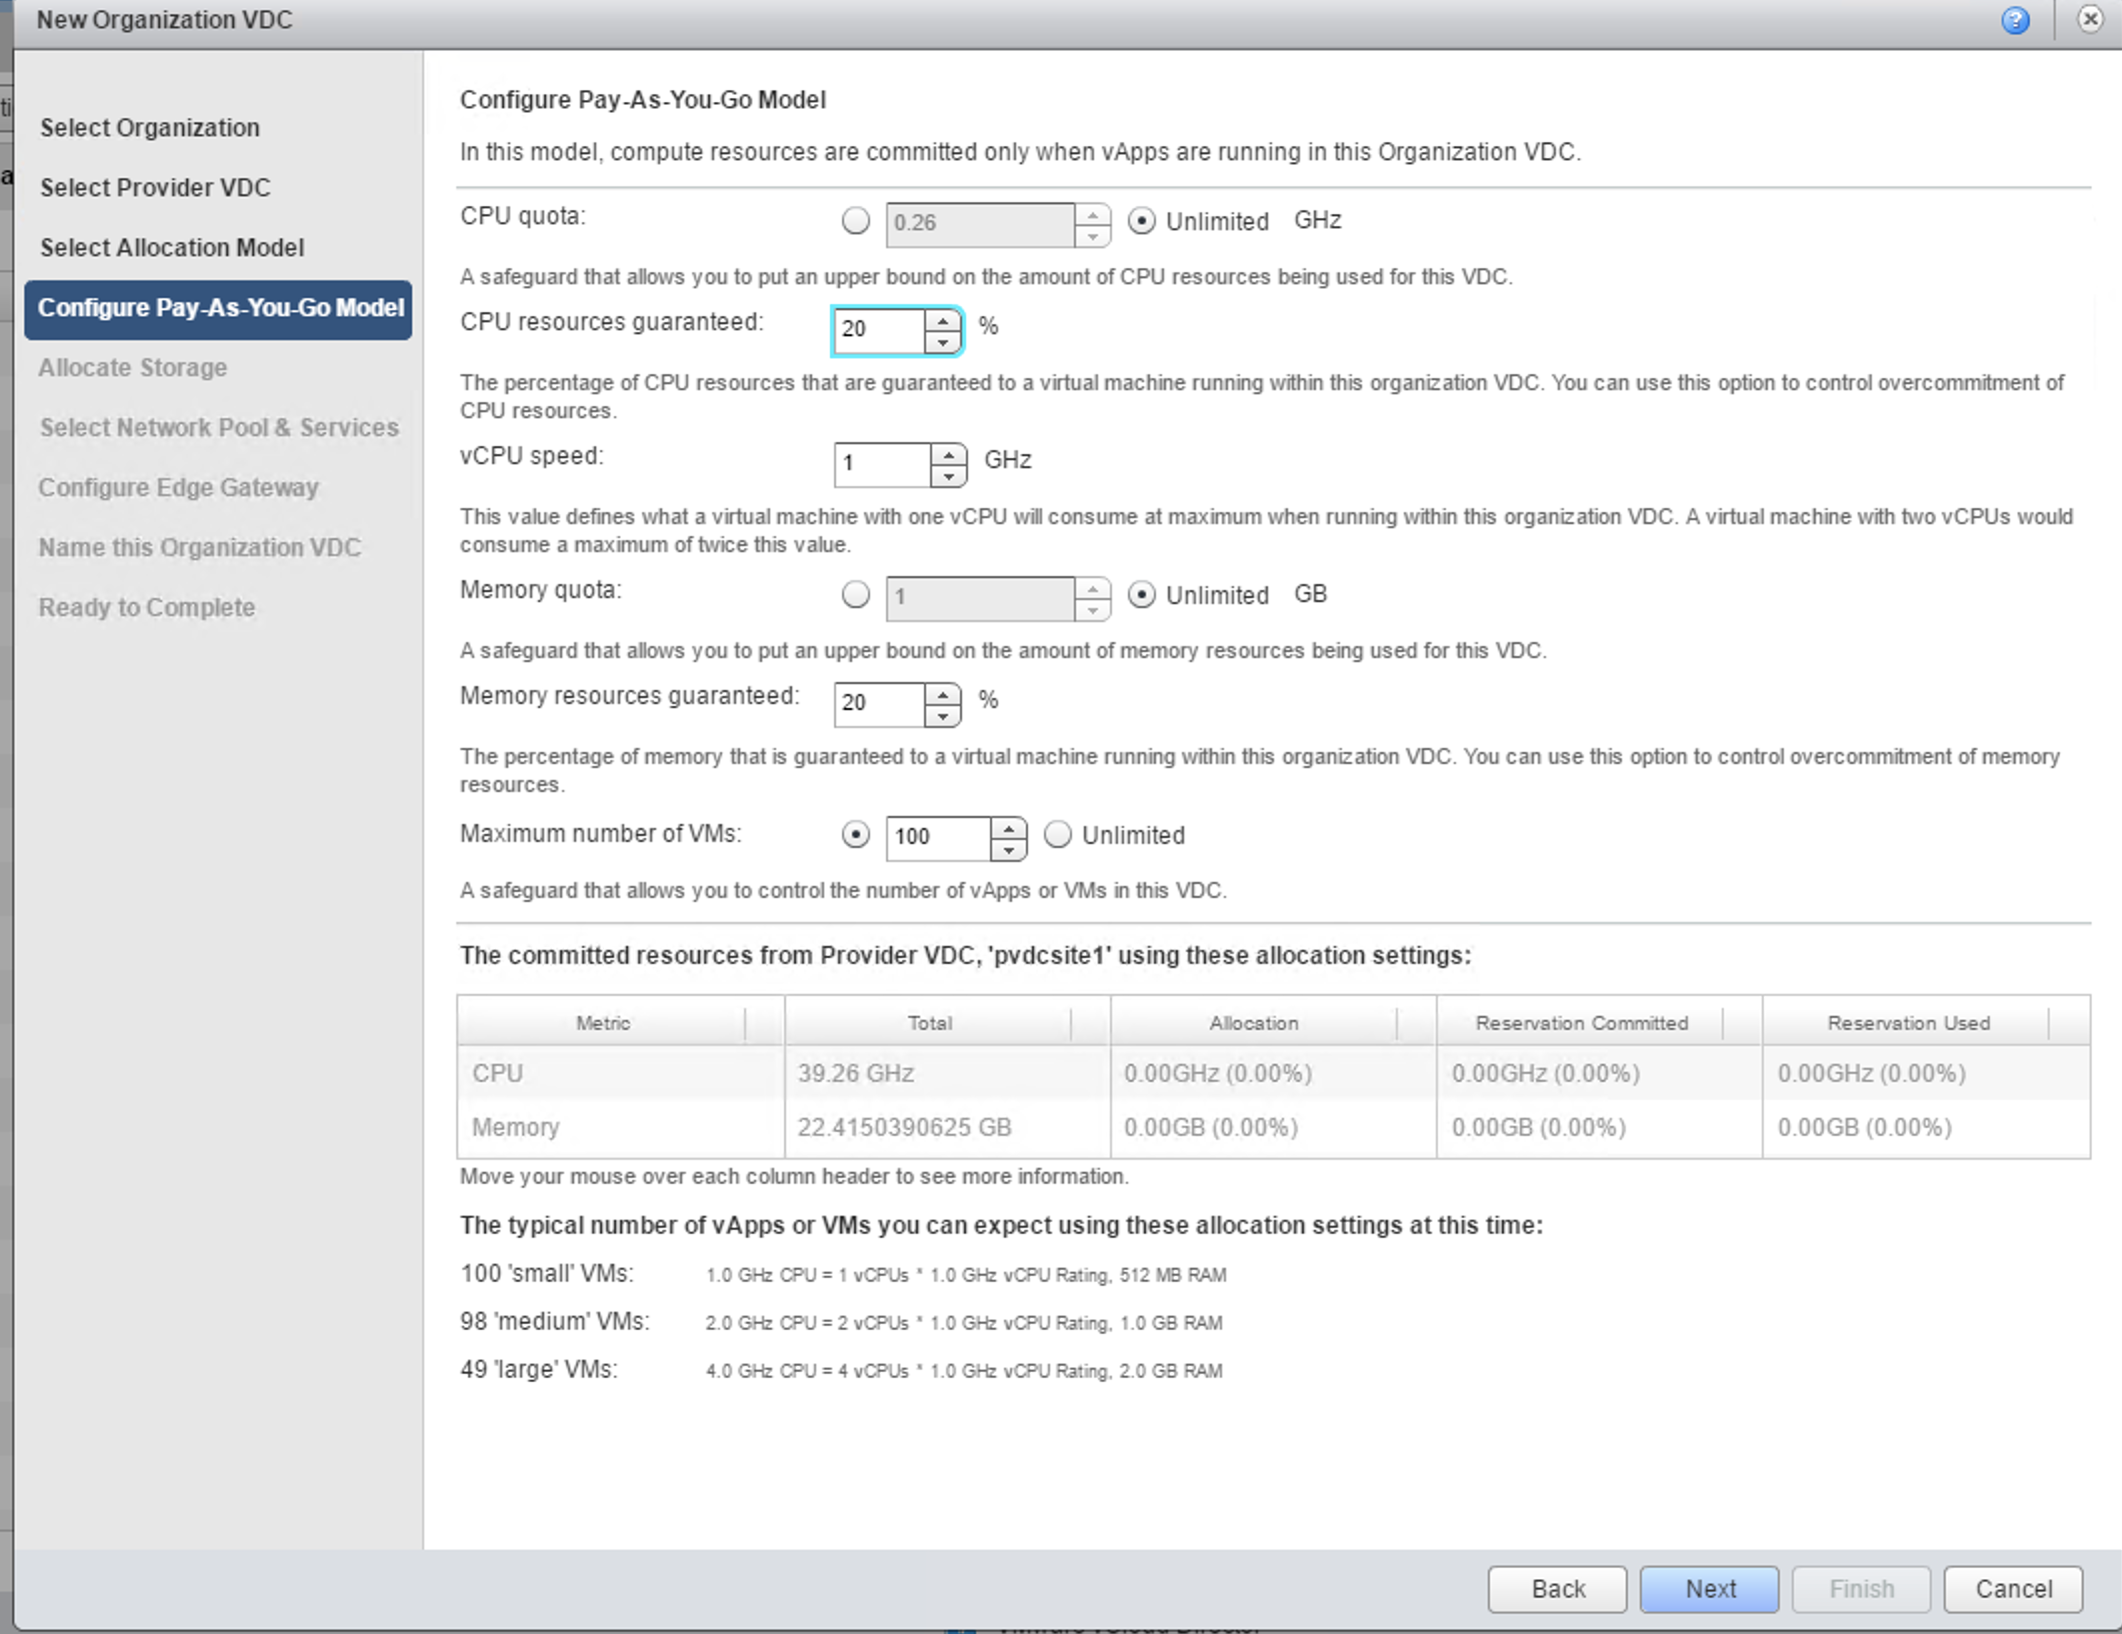Image resolution: width=2122 pixels, height=1634 pixels.
Task: Increase Maximum number of VMs value
Action: 1008,827
